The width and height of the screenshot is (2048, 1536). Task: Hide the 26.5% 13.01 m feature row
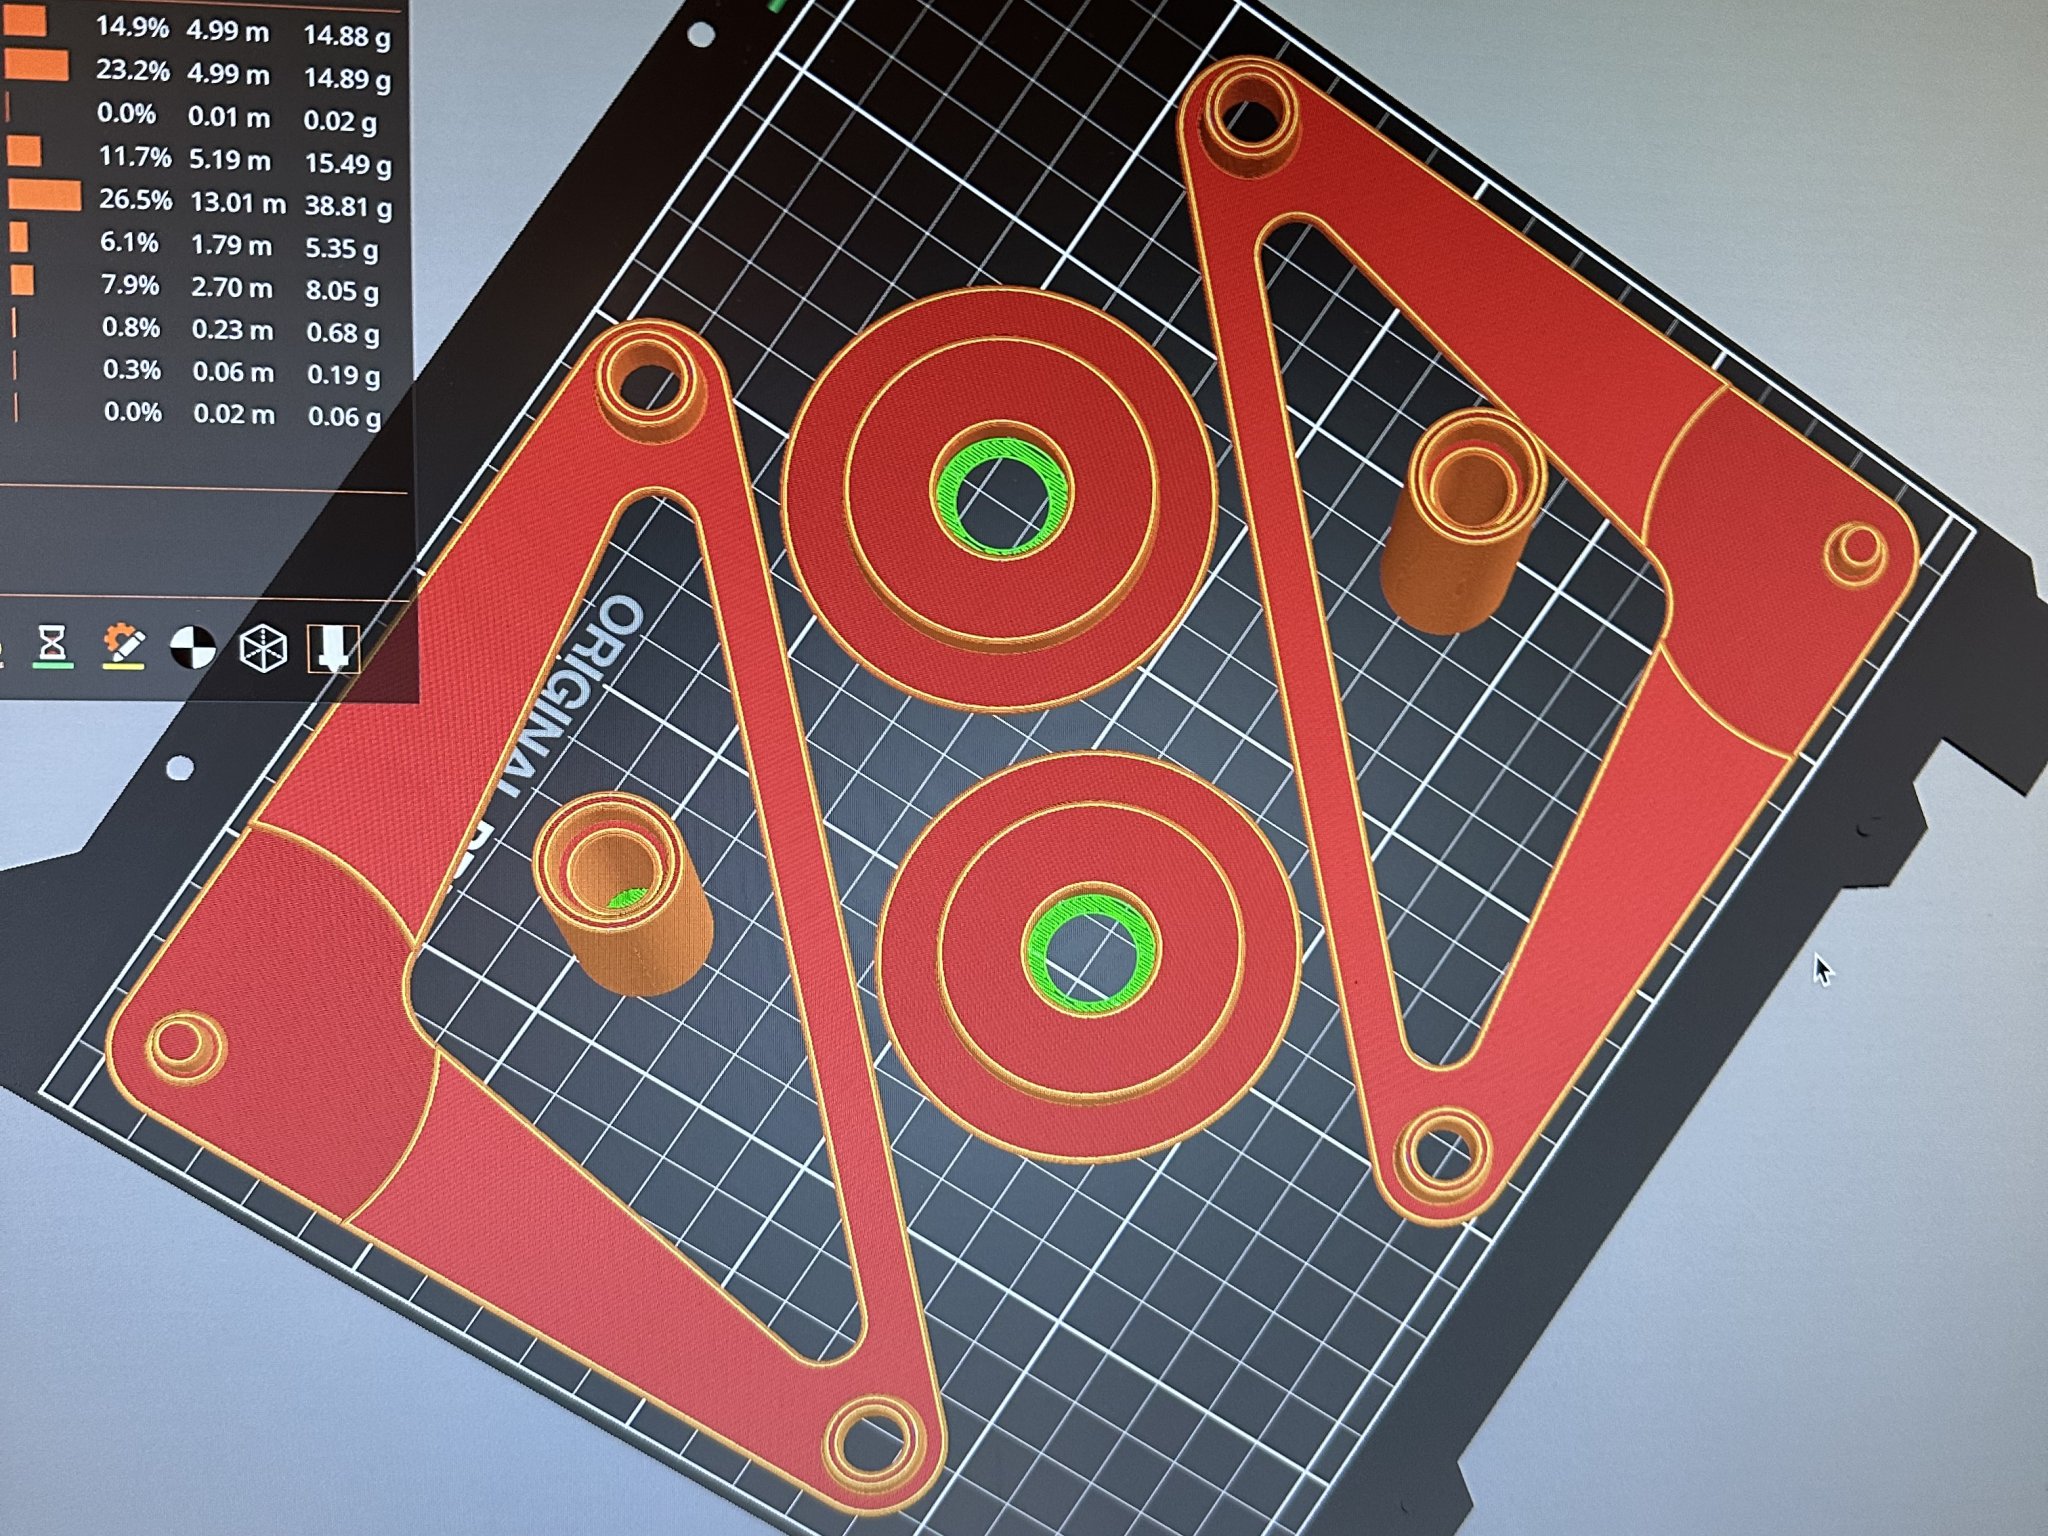coord(240,203)
